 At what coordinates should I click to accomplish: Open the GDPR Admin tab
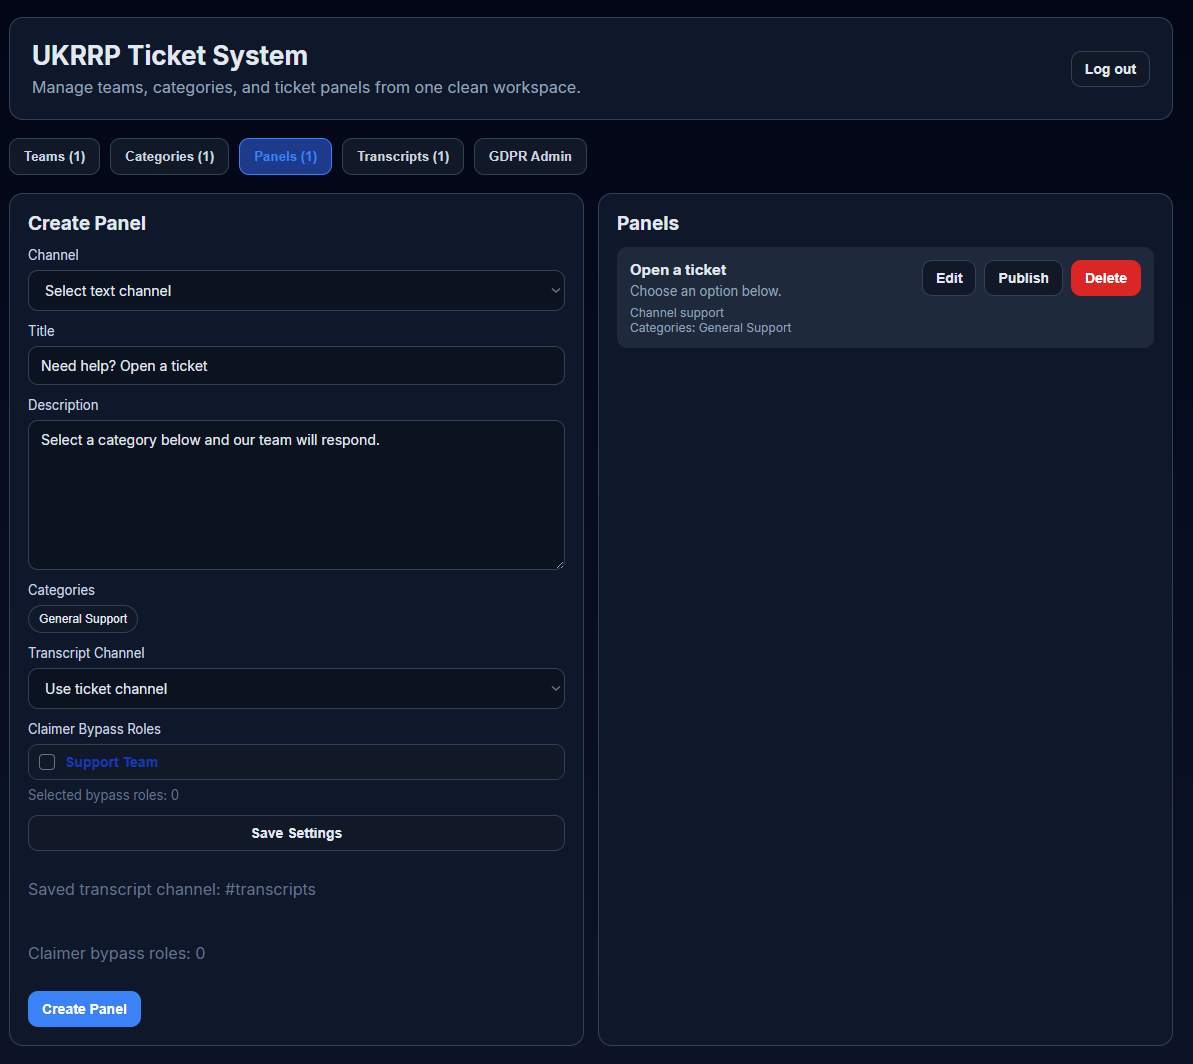[530, 156]
